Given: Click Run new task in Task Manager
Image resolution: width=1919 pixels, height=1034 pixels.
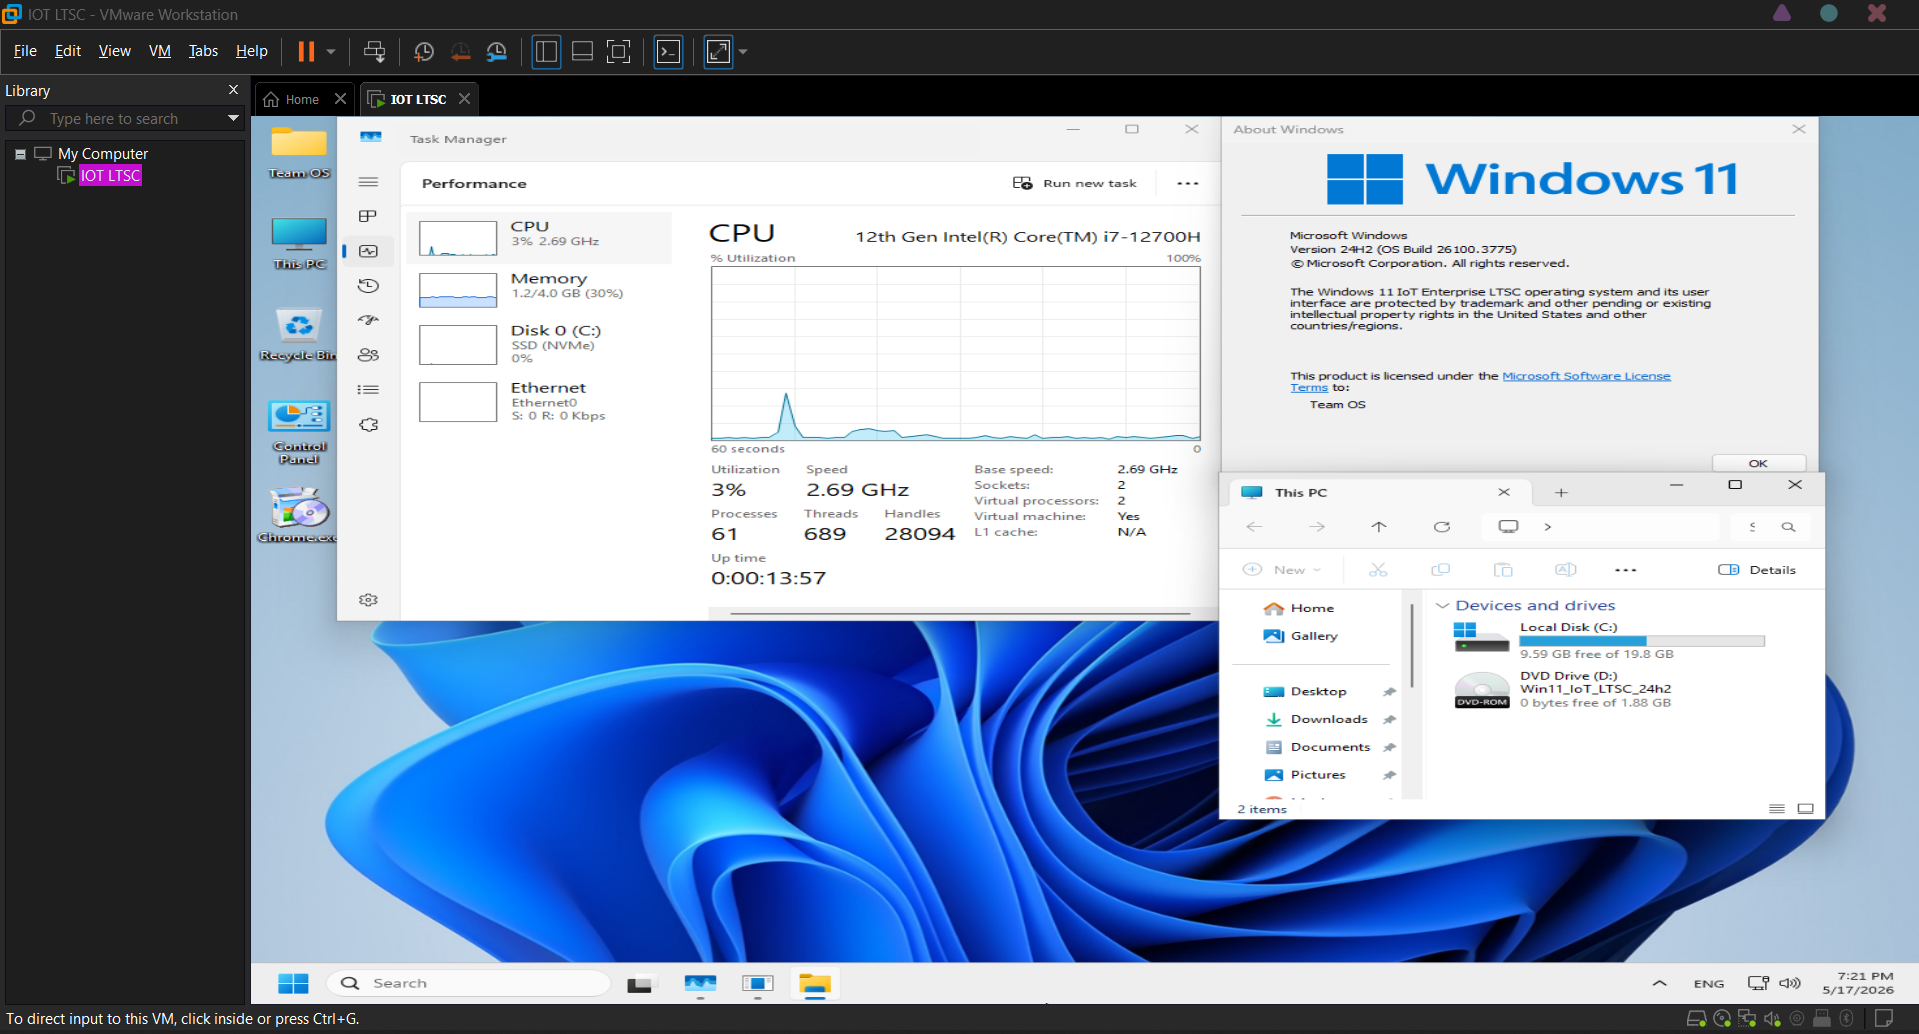Looking at the screenshot, I should click(x=1075, y=183).
